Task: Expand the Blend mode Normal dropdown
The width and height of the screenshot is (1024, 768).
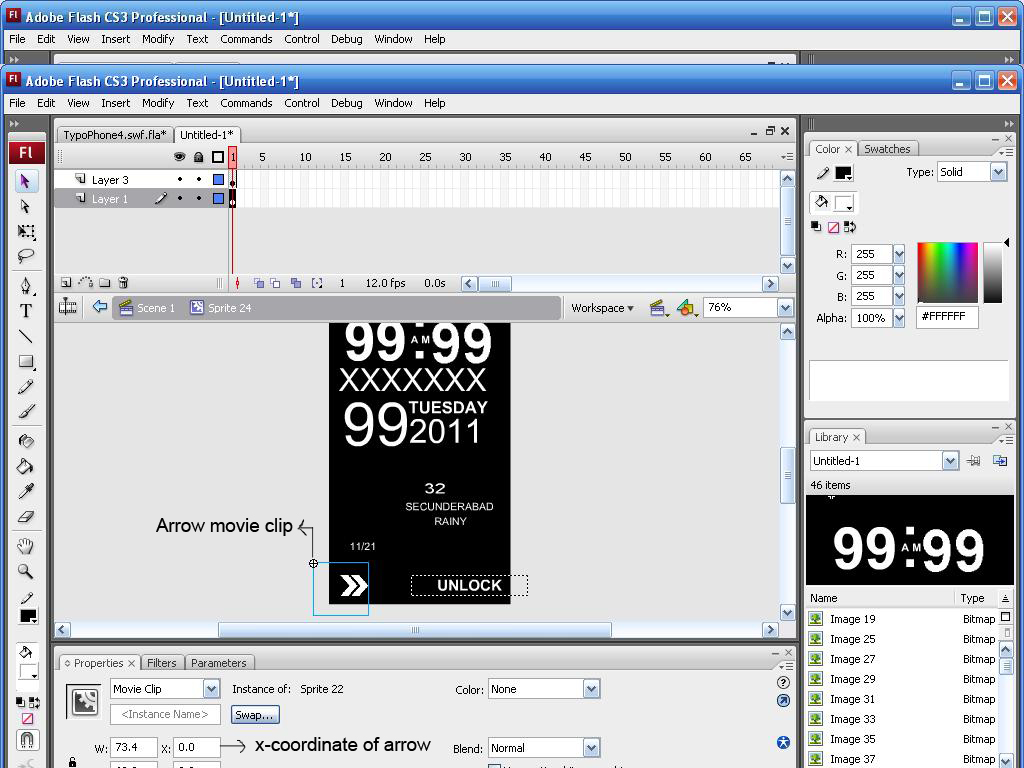Action: tap(591, 748)
